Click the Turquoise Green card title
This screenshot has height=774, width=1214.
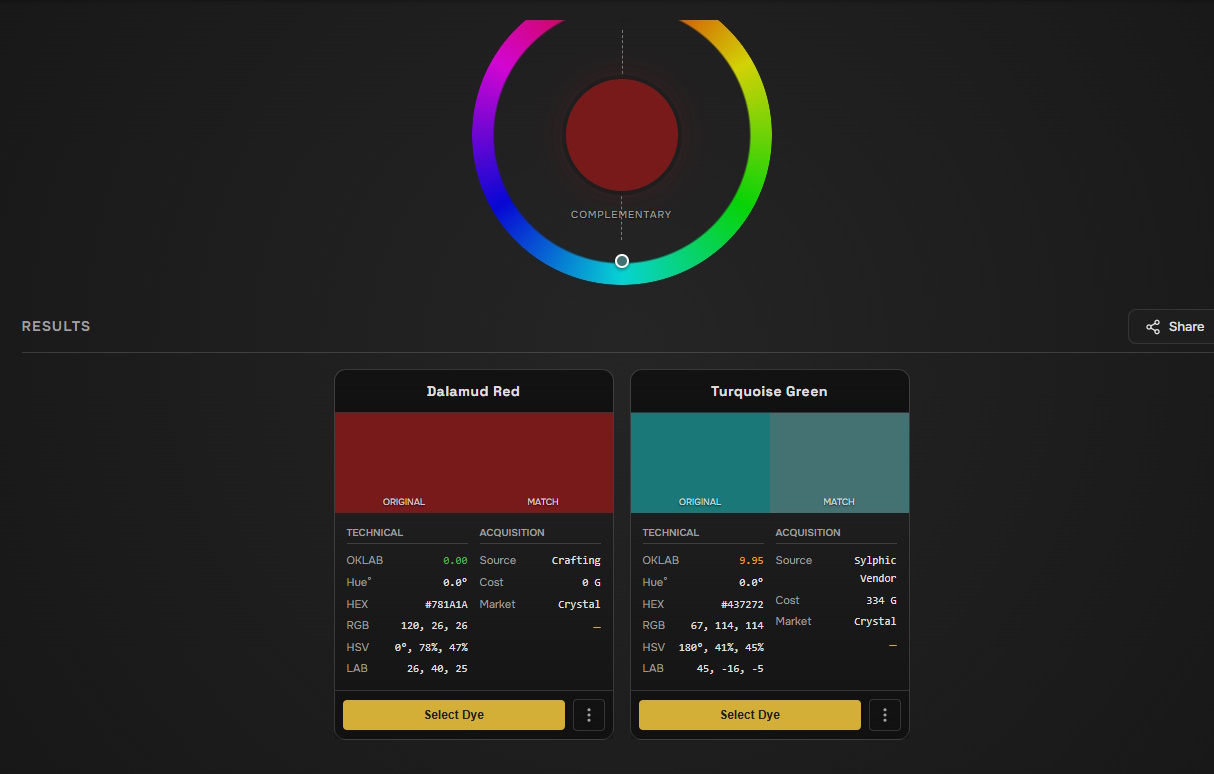tap(769, 391)
